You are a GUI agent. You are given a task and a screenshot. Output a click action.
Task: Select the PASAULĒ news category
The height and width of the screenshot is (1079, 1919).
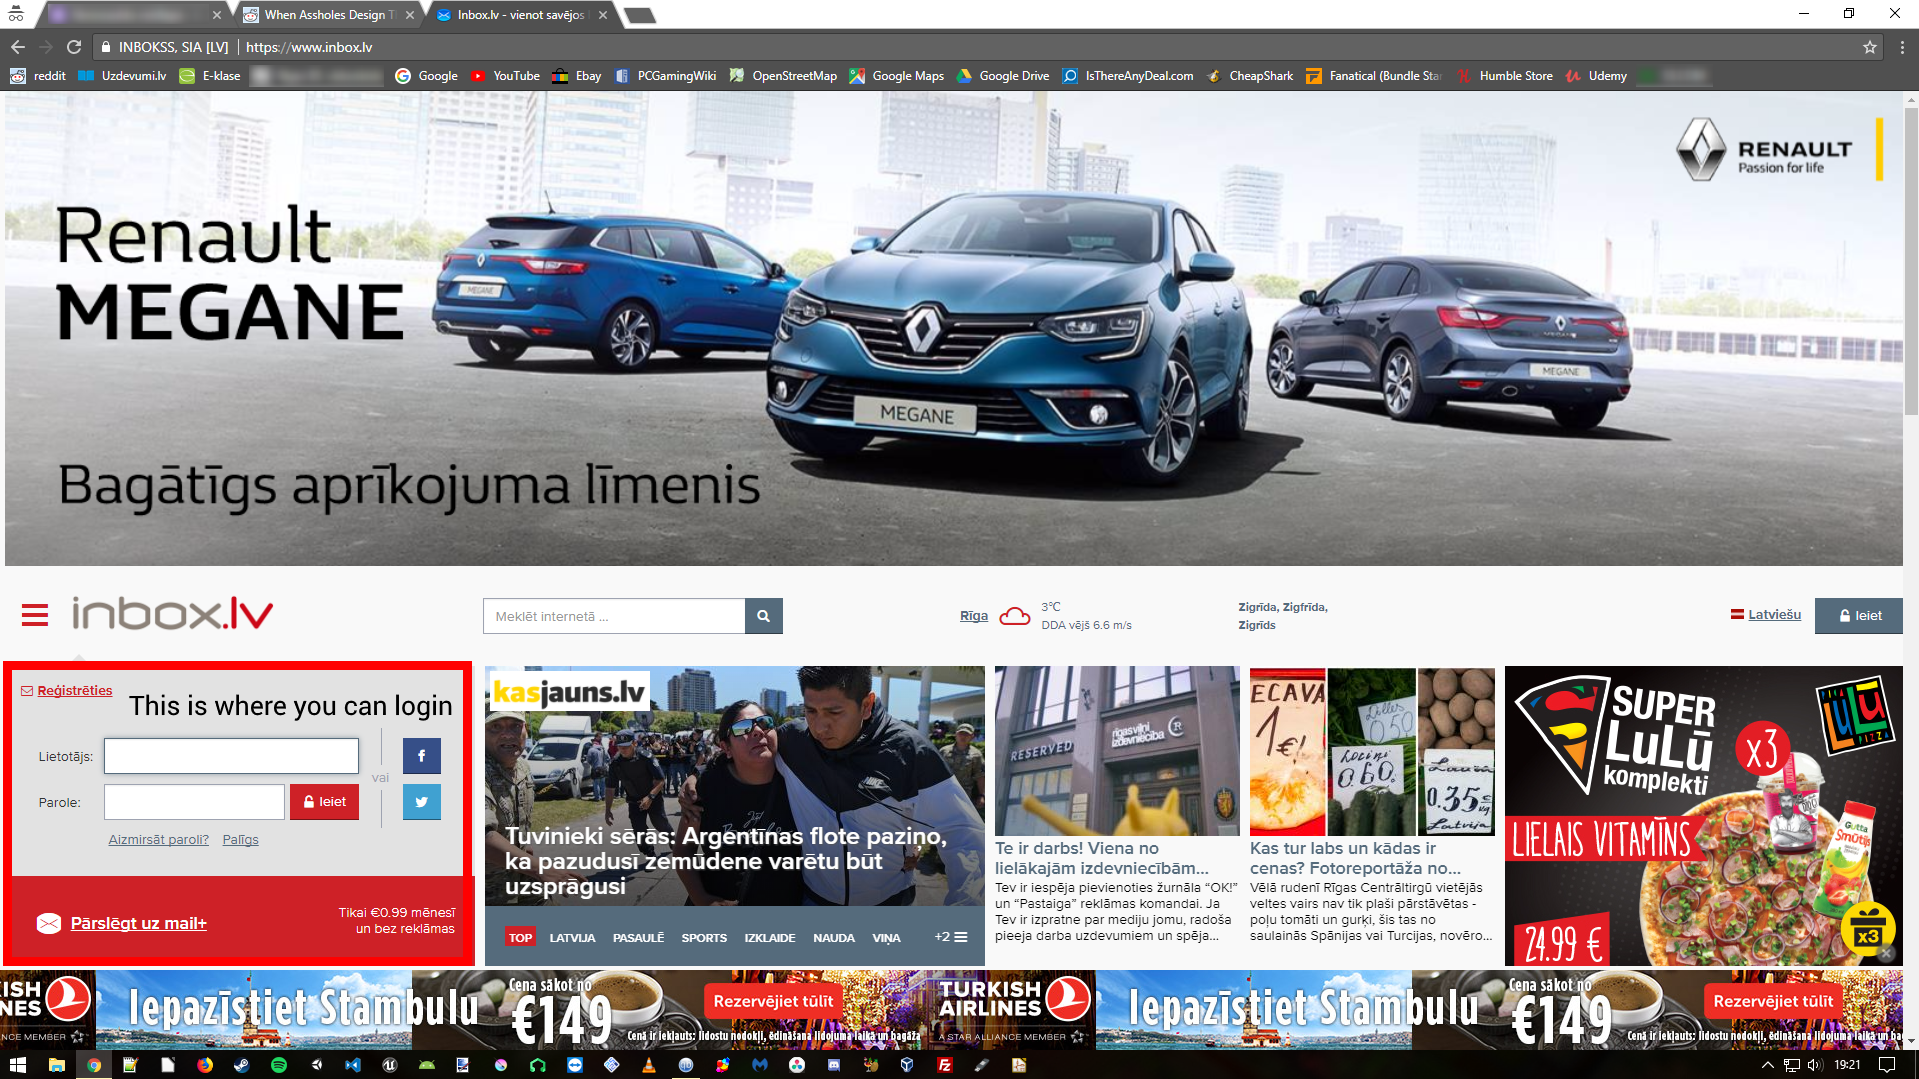(638, 938)
